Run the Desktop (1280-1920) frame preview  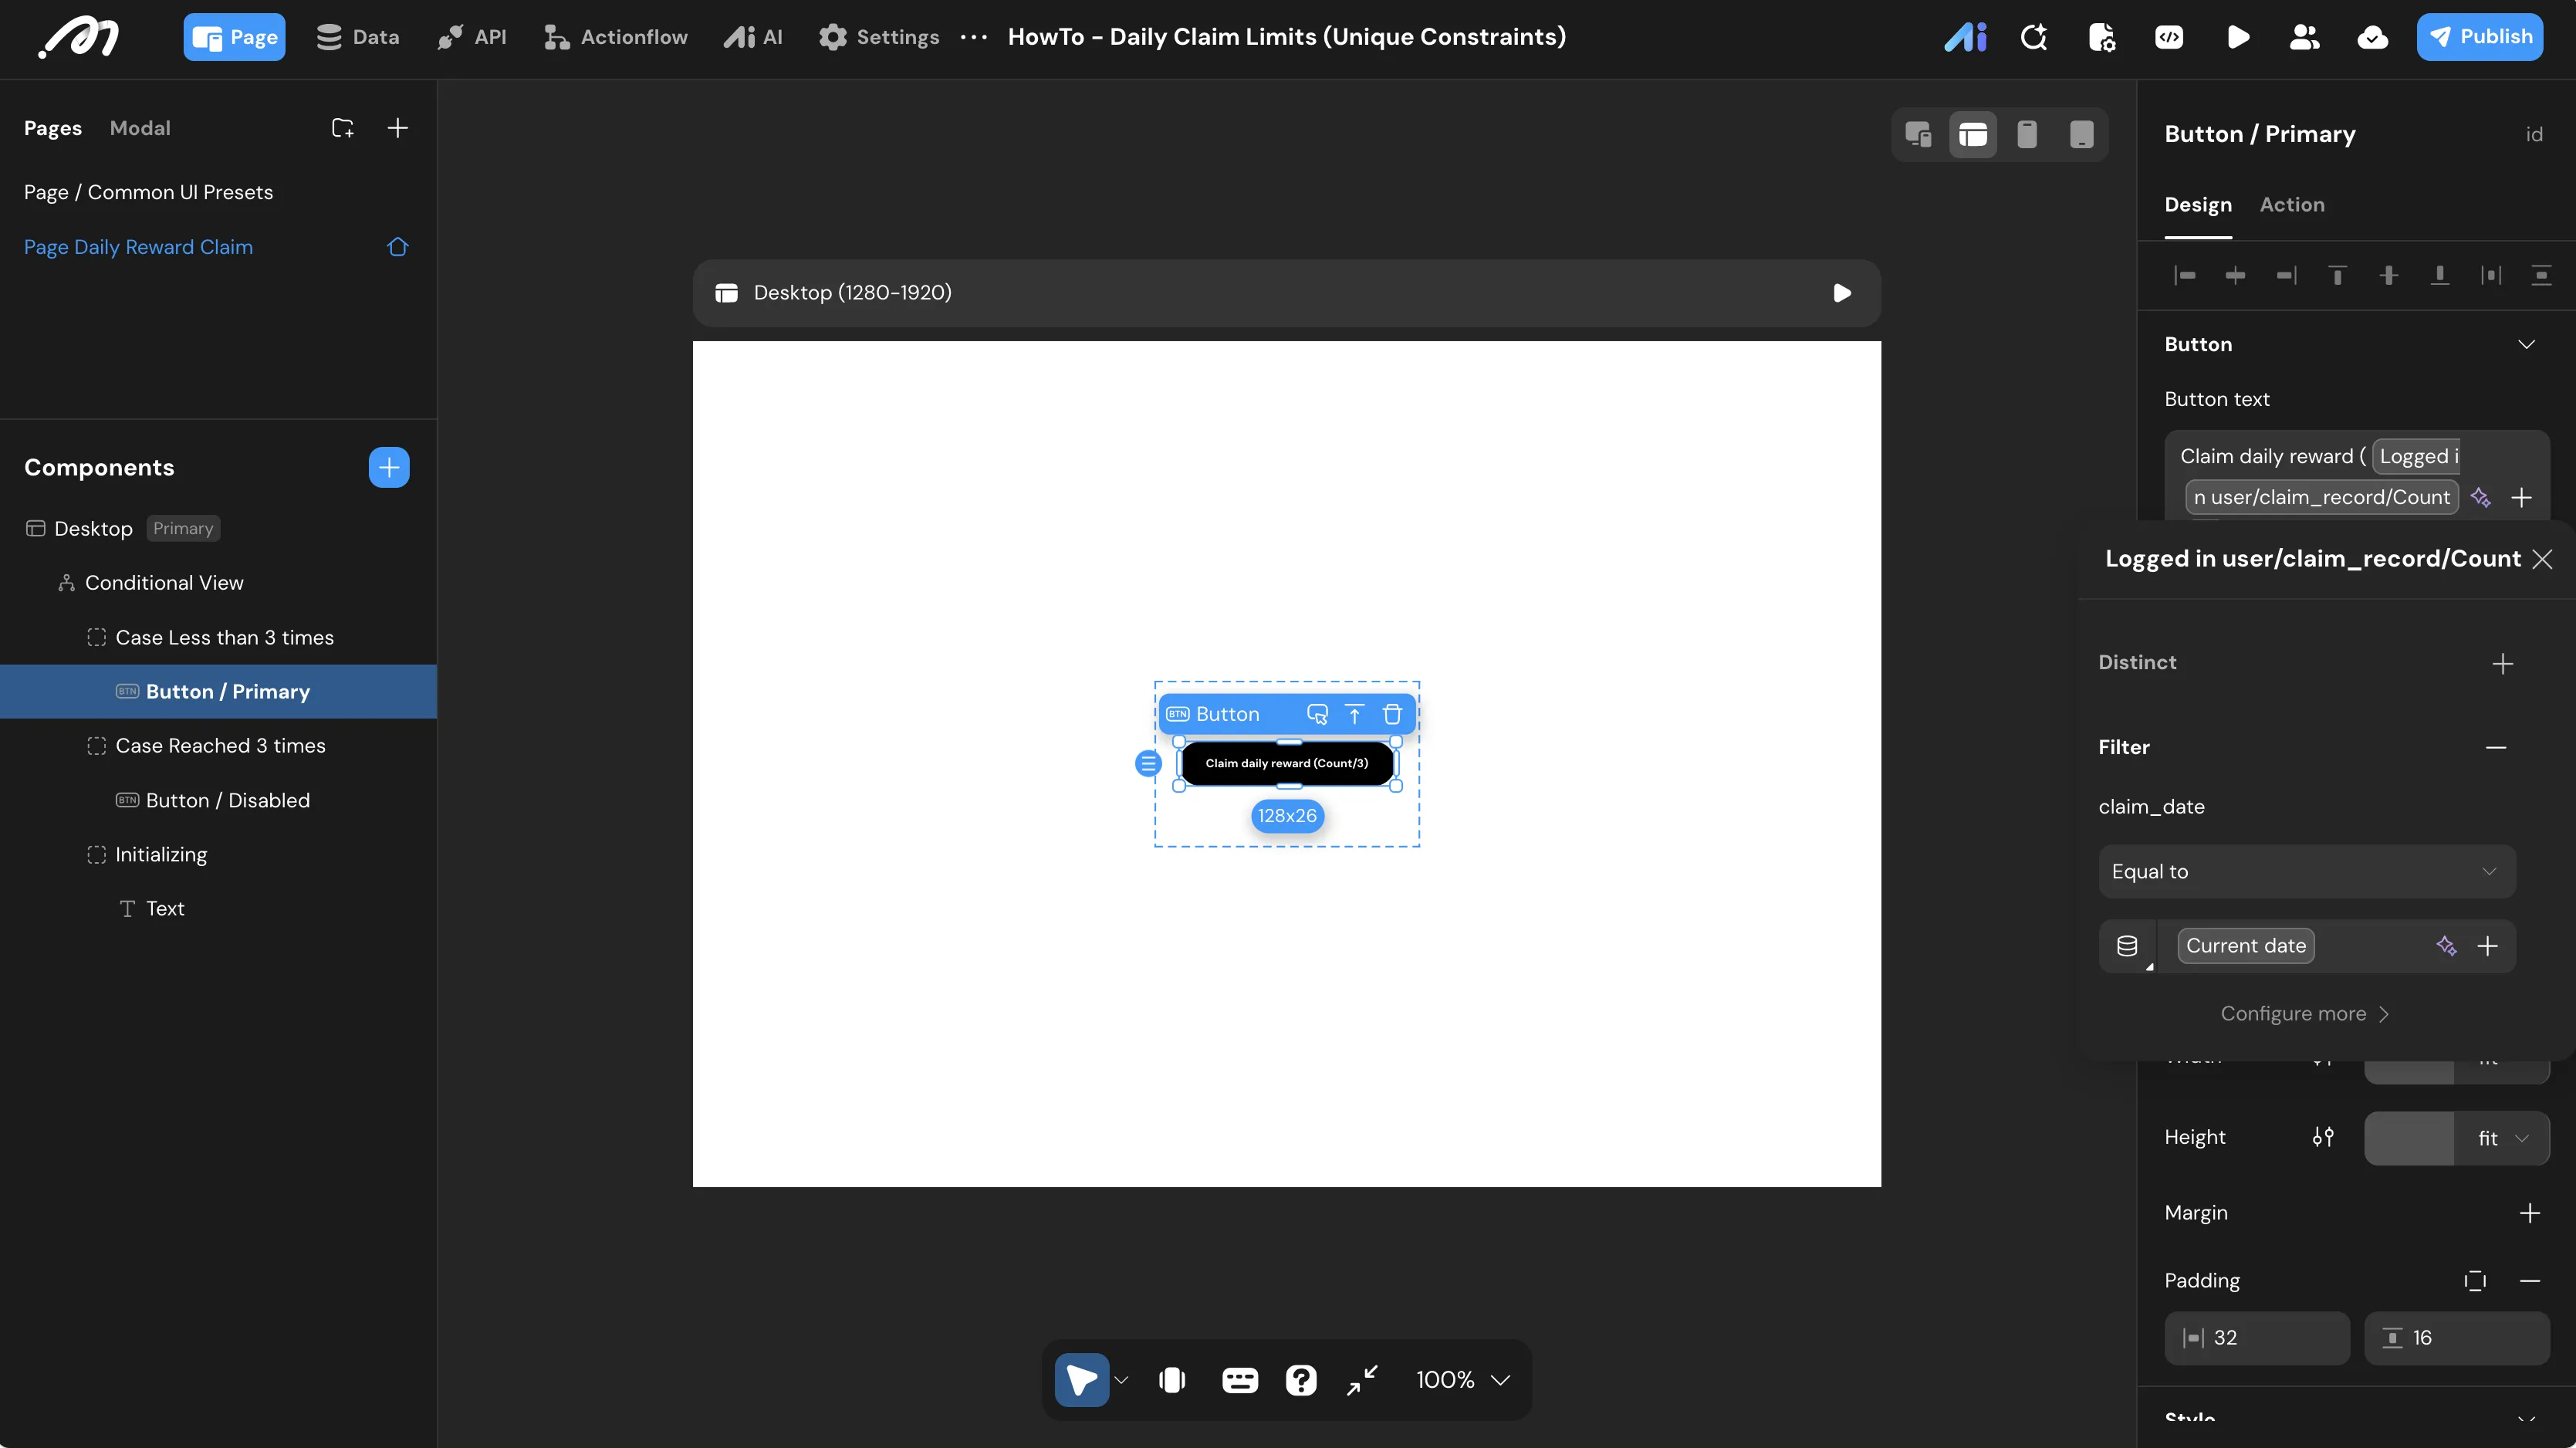[1842, 293]
